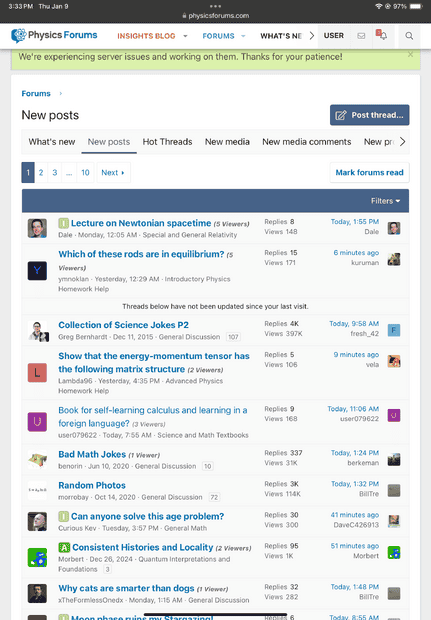Screen dimensions: 431x620
Task: Click the Post thread button
Action: click(x=370, y=115)
